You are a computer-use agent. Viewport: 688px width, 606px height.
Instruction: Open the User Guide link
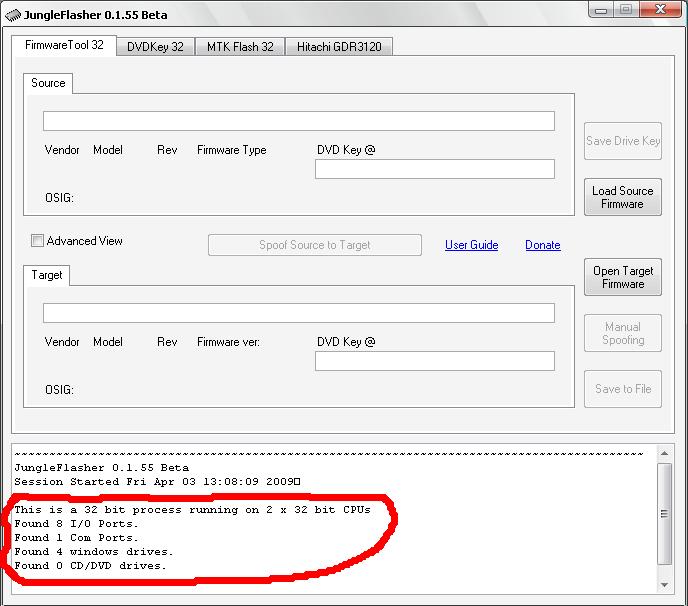point(472,245)
